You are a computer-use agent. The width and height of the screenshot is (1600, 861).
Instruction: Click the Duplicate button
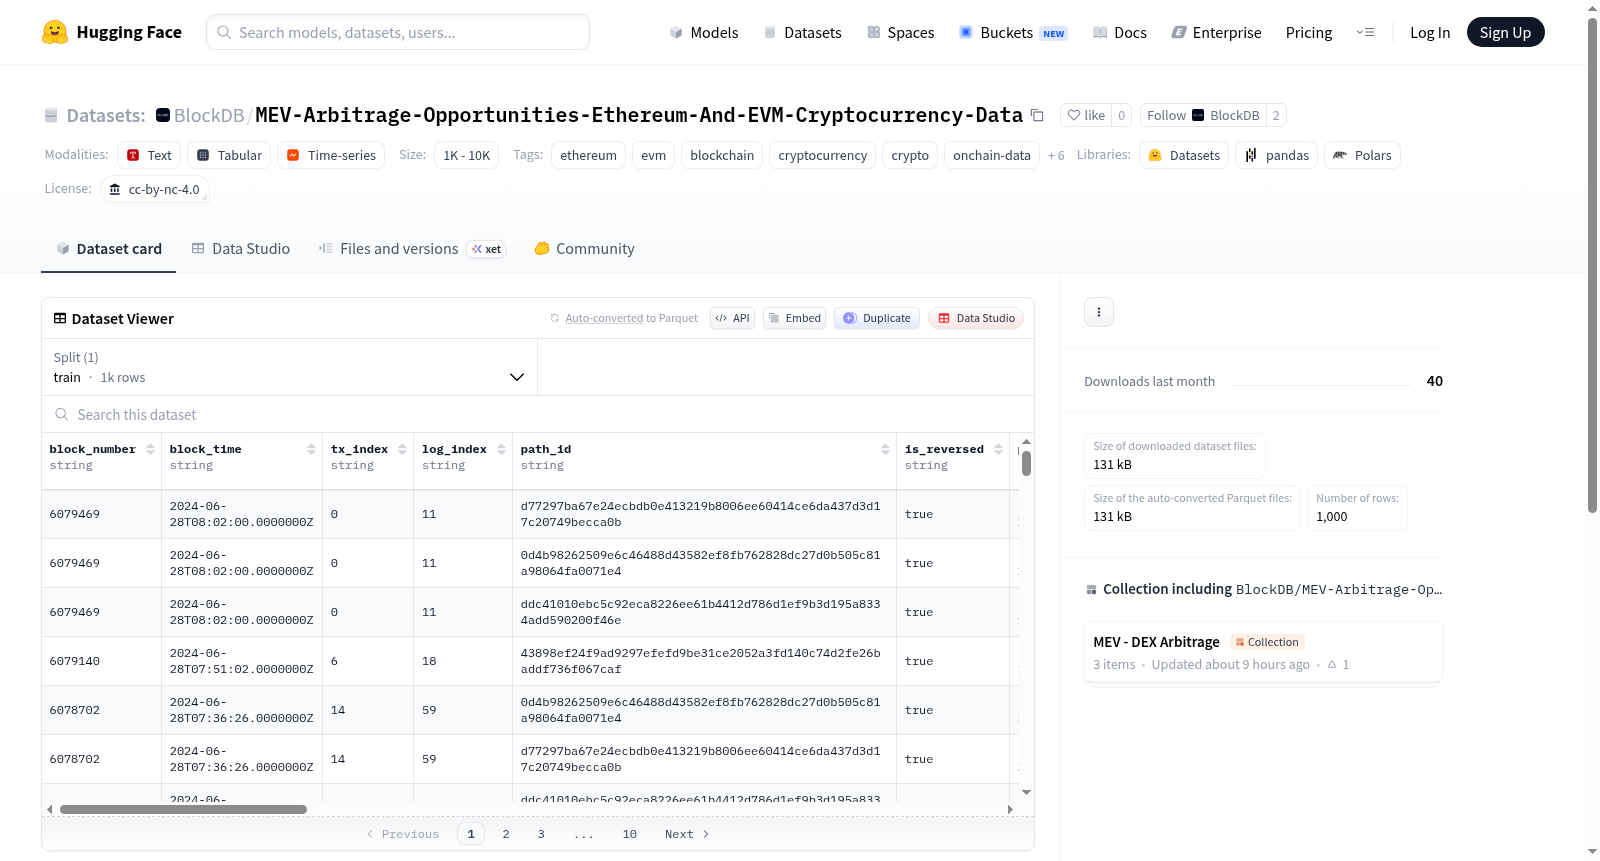point(877,318)
